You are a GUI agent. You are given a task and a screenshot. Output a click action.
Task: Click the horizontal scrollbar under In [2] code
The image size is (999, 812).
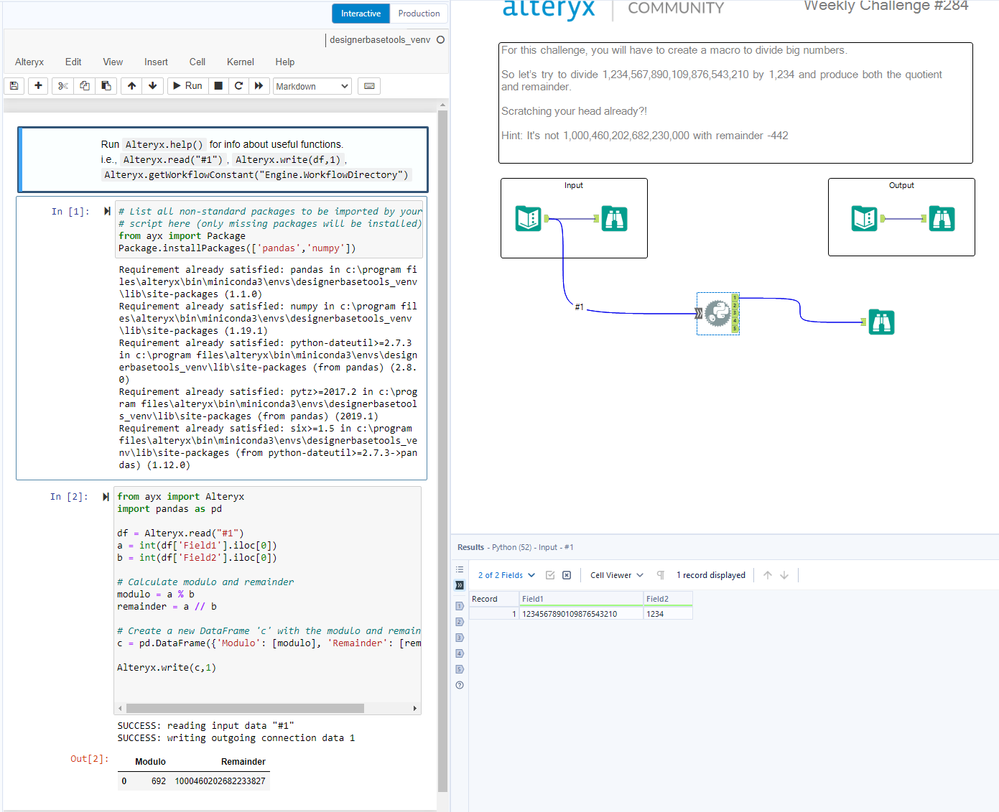click(245, 708)
